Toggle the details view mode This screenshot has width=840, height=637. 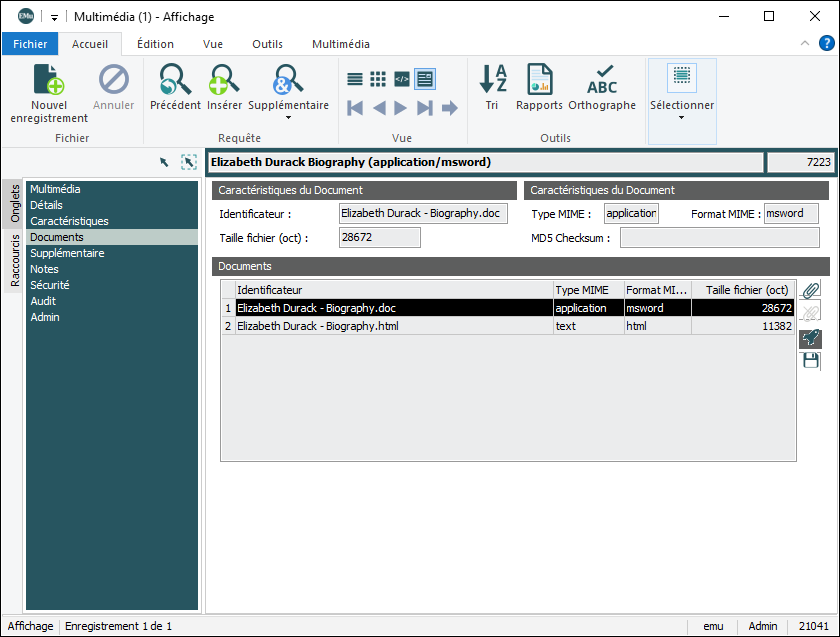pyautogui.click(x=425, y=79)
